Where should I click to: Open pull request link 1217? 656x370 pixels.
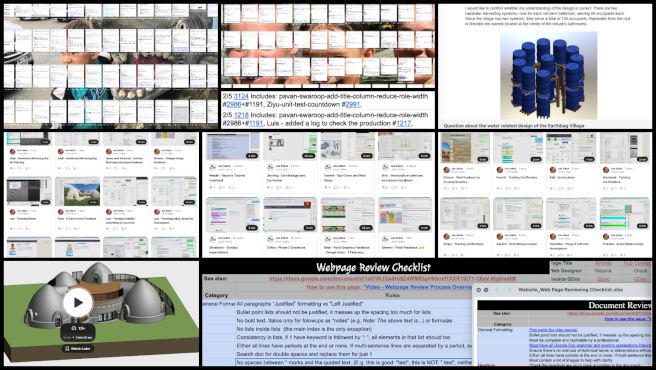(404, 123)
